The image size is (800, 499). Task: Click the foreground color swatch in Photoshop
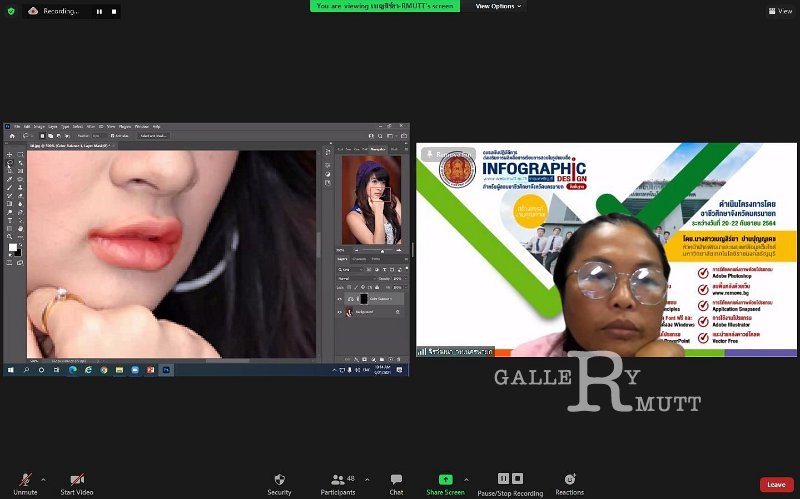13,246
